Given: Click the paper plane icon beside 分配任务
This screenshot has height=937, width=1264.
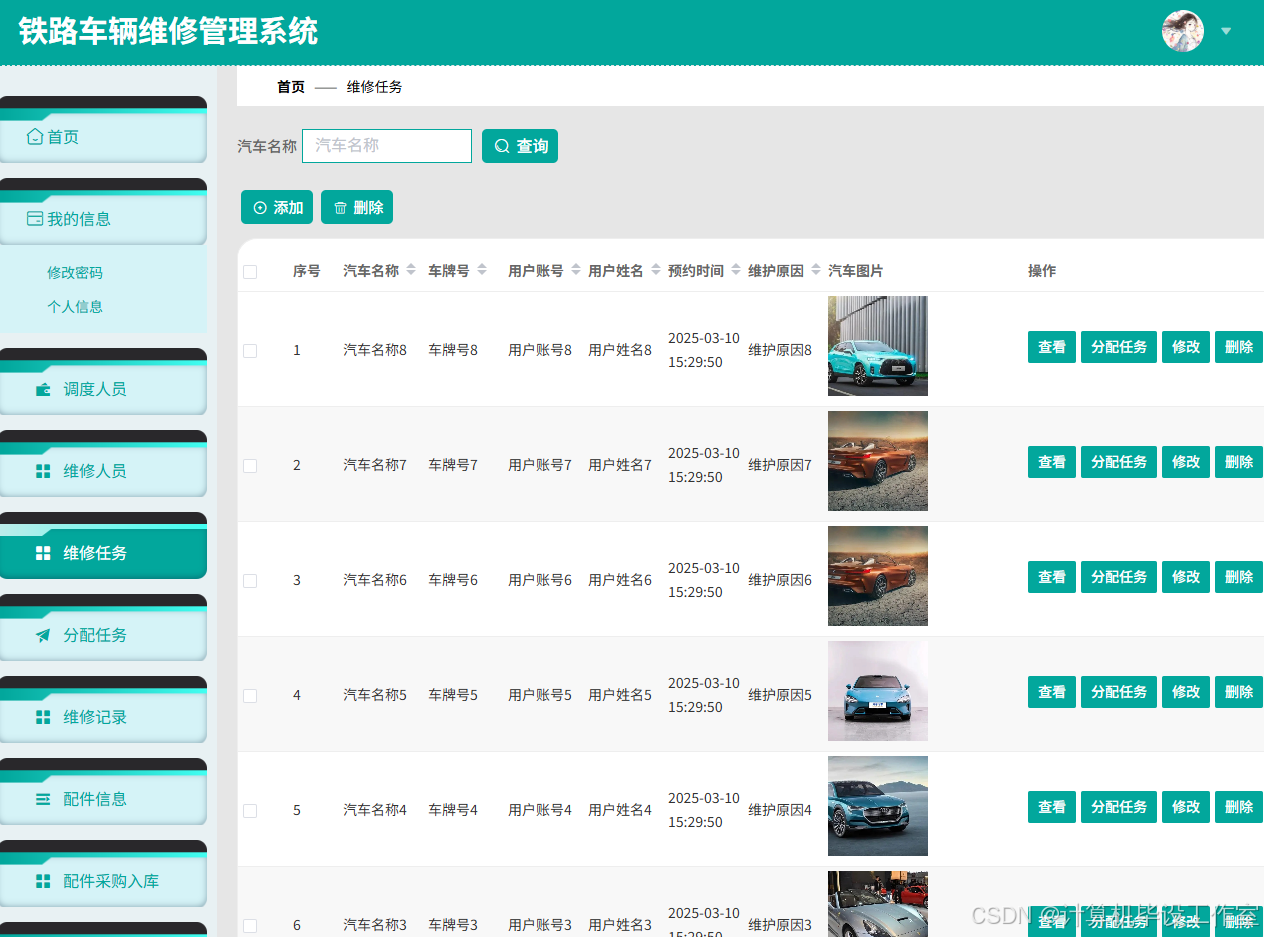Looking at the screenshot, I should point(43,635).
